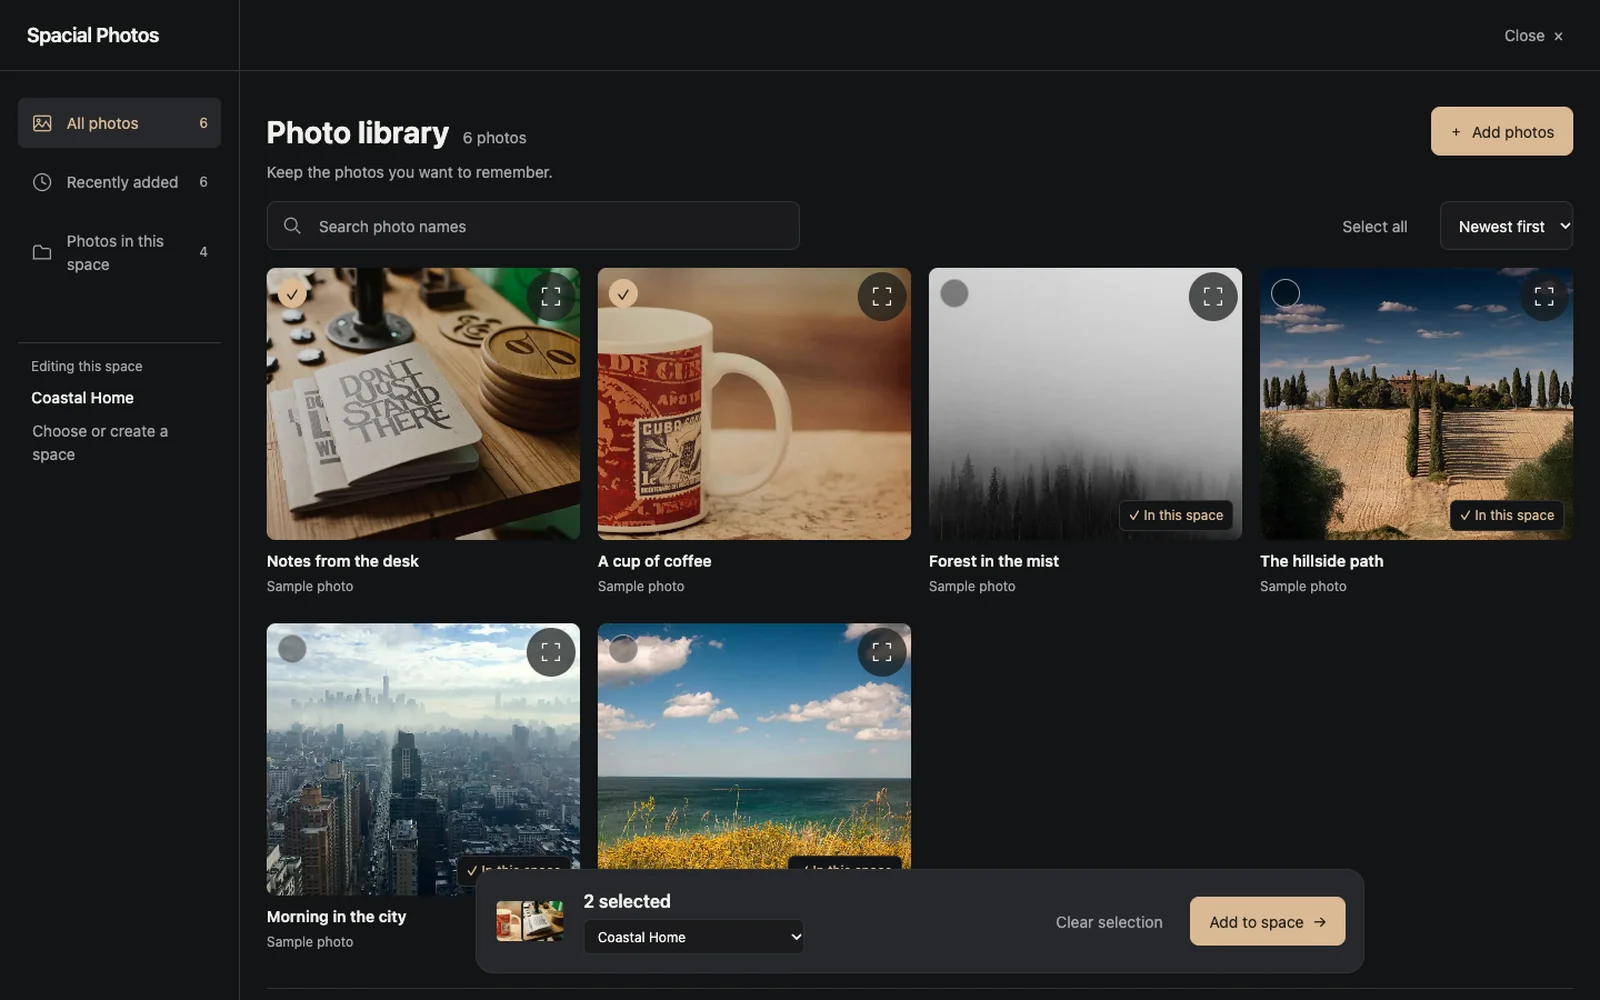The width and height of the screenshot is (1600, 1000).
Task: Click Select all photos
Action: tap(1374, 227)
